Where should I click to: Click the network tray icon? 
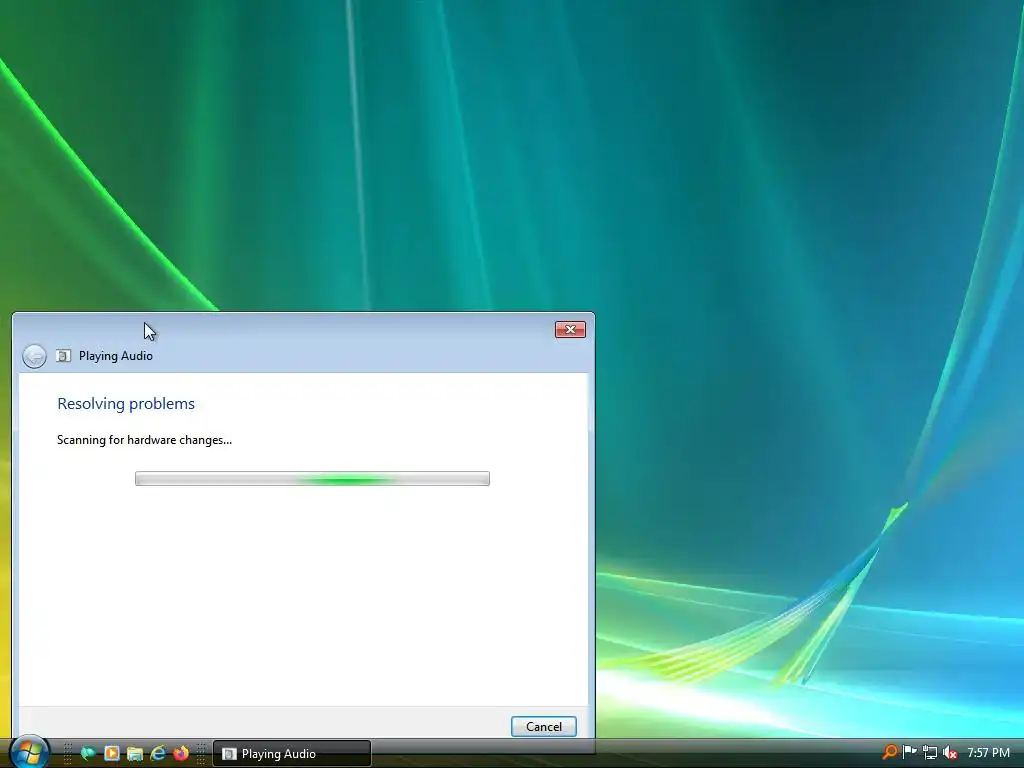click(x=930, y=753)
